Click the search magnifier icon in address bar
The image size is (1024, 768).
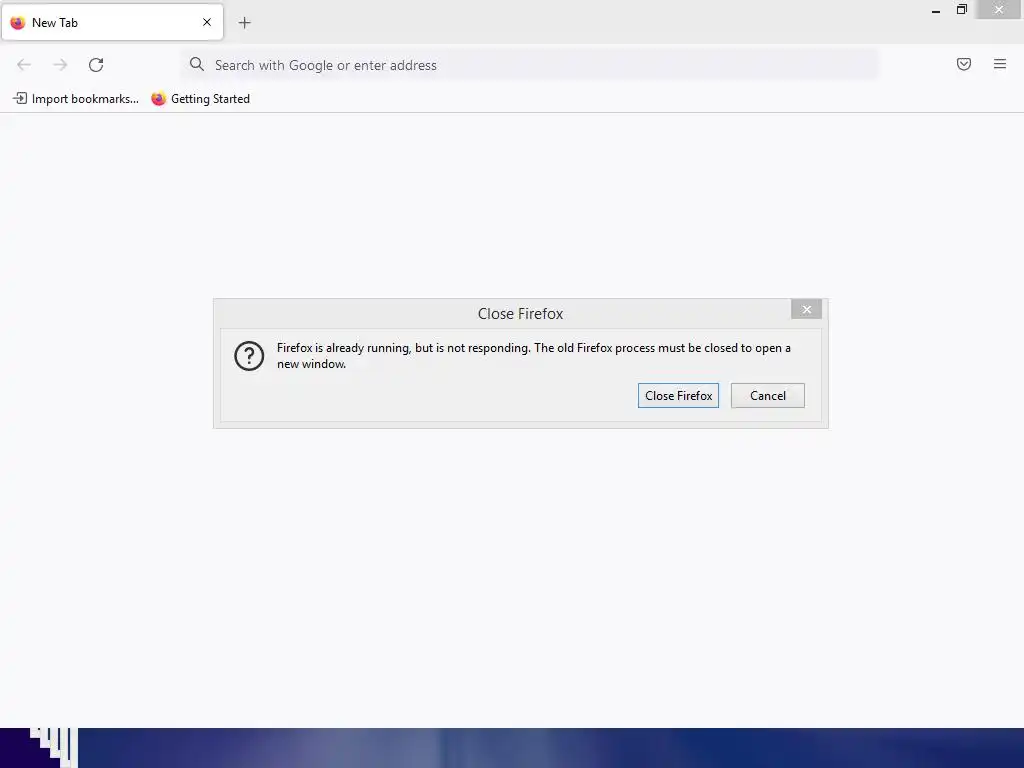click(x=197, y=64)
